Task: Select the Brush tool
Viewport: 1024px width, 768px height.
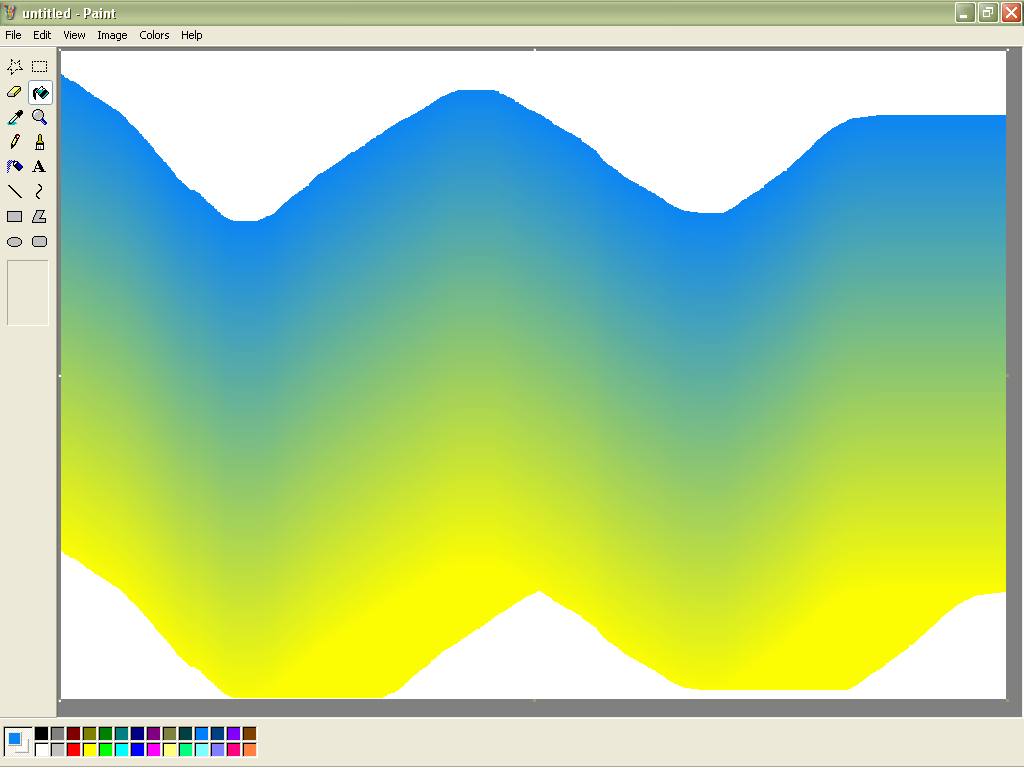Action: [39, 142]
